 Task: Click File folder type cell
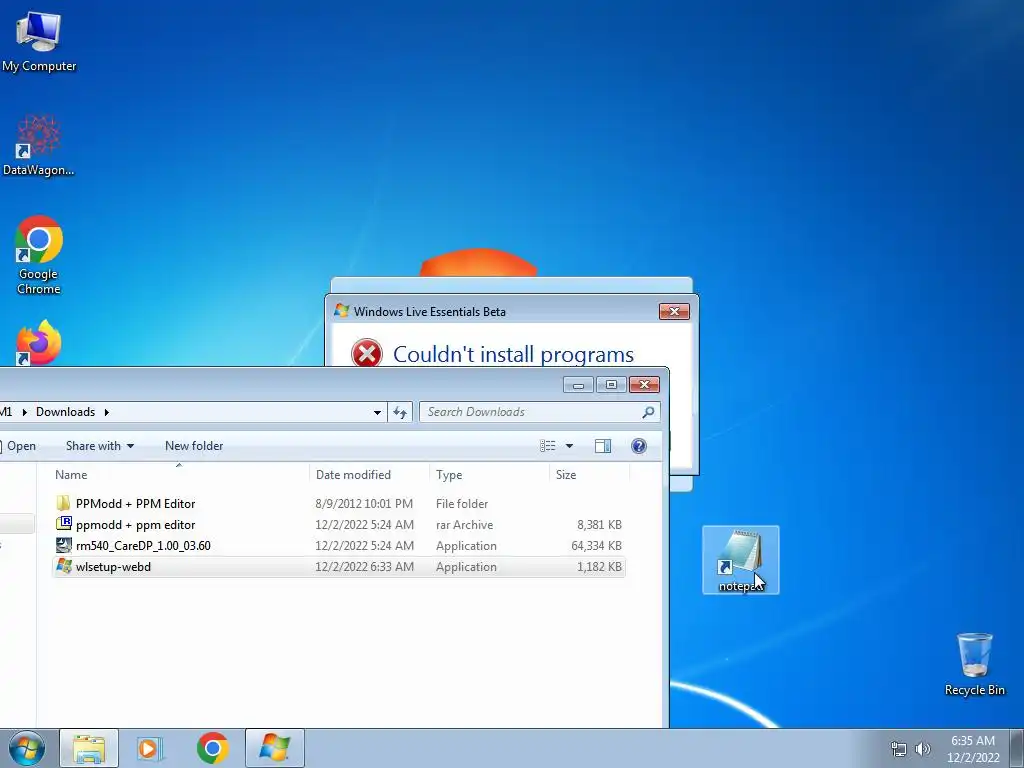pos(462,504)
